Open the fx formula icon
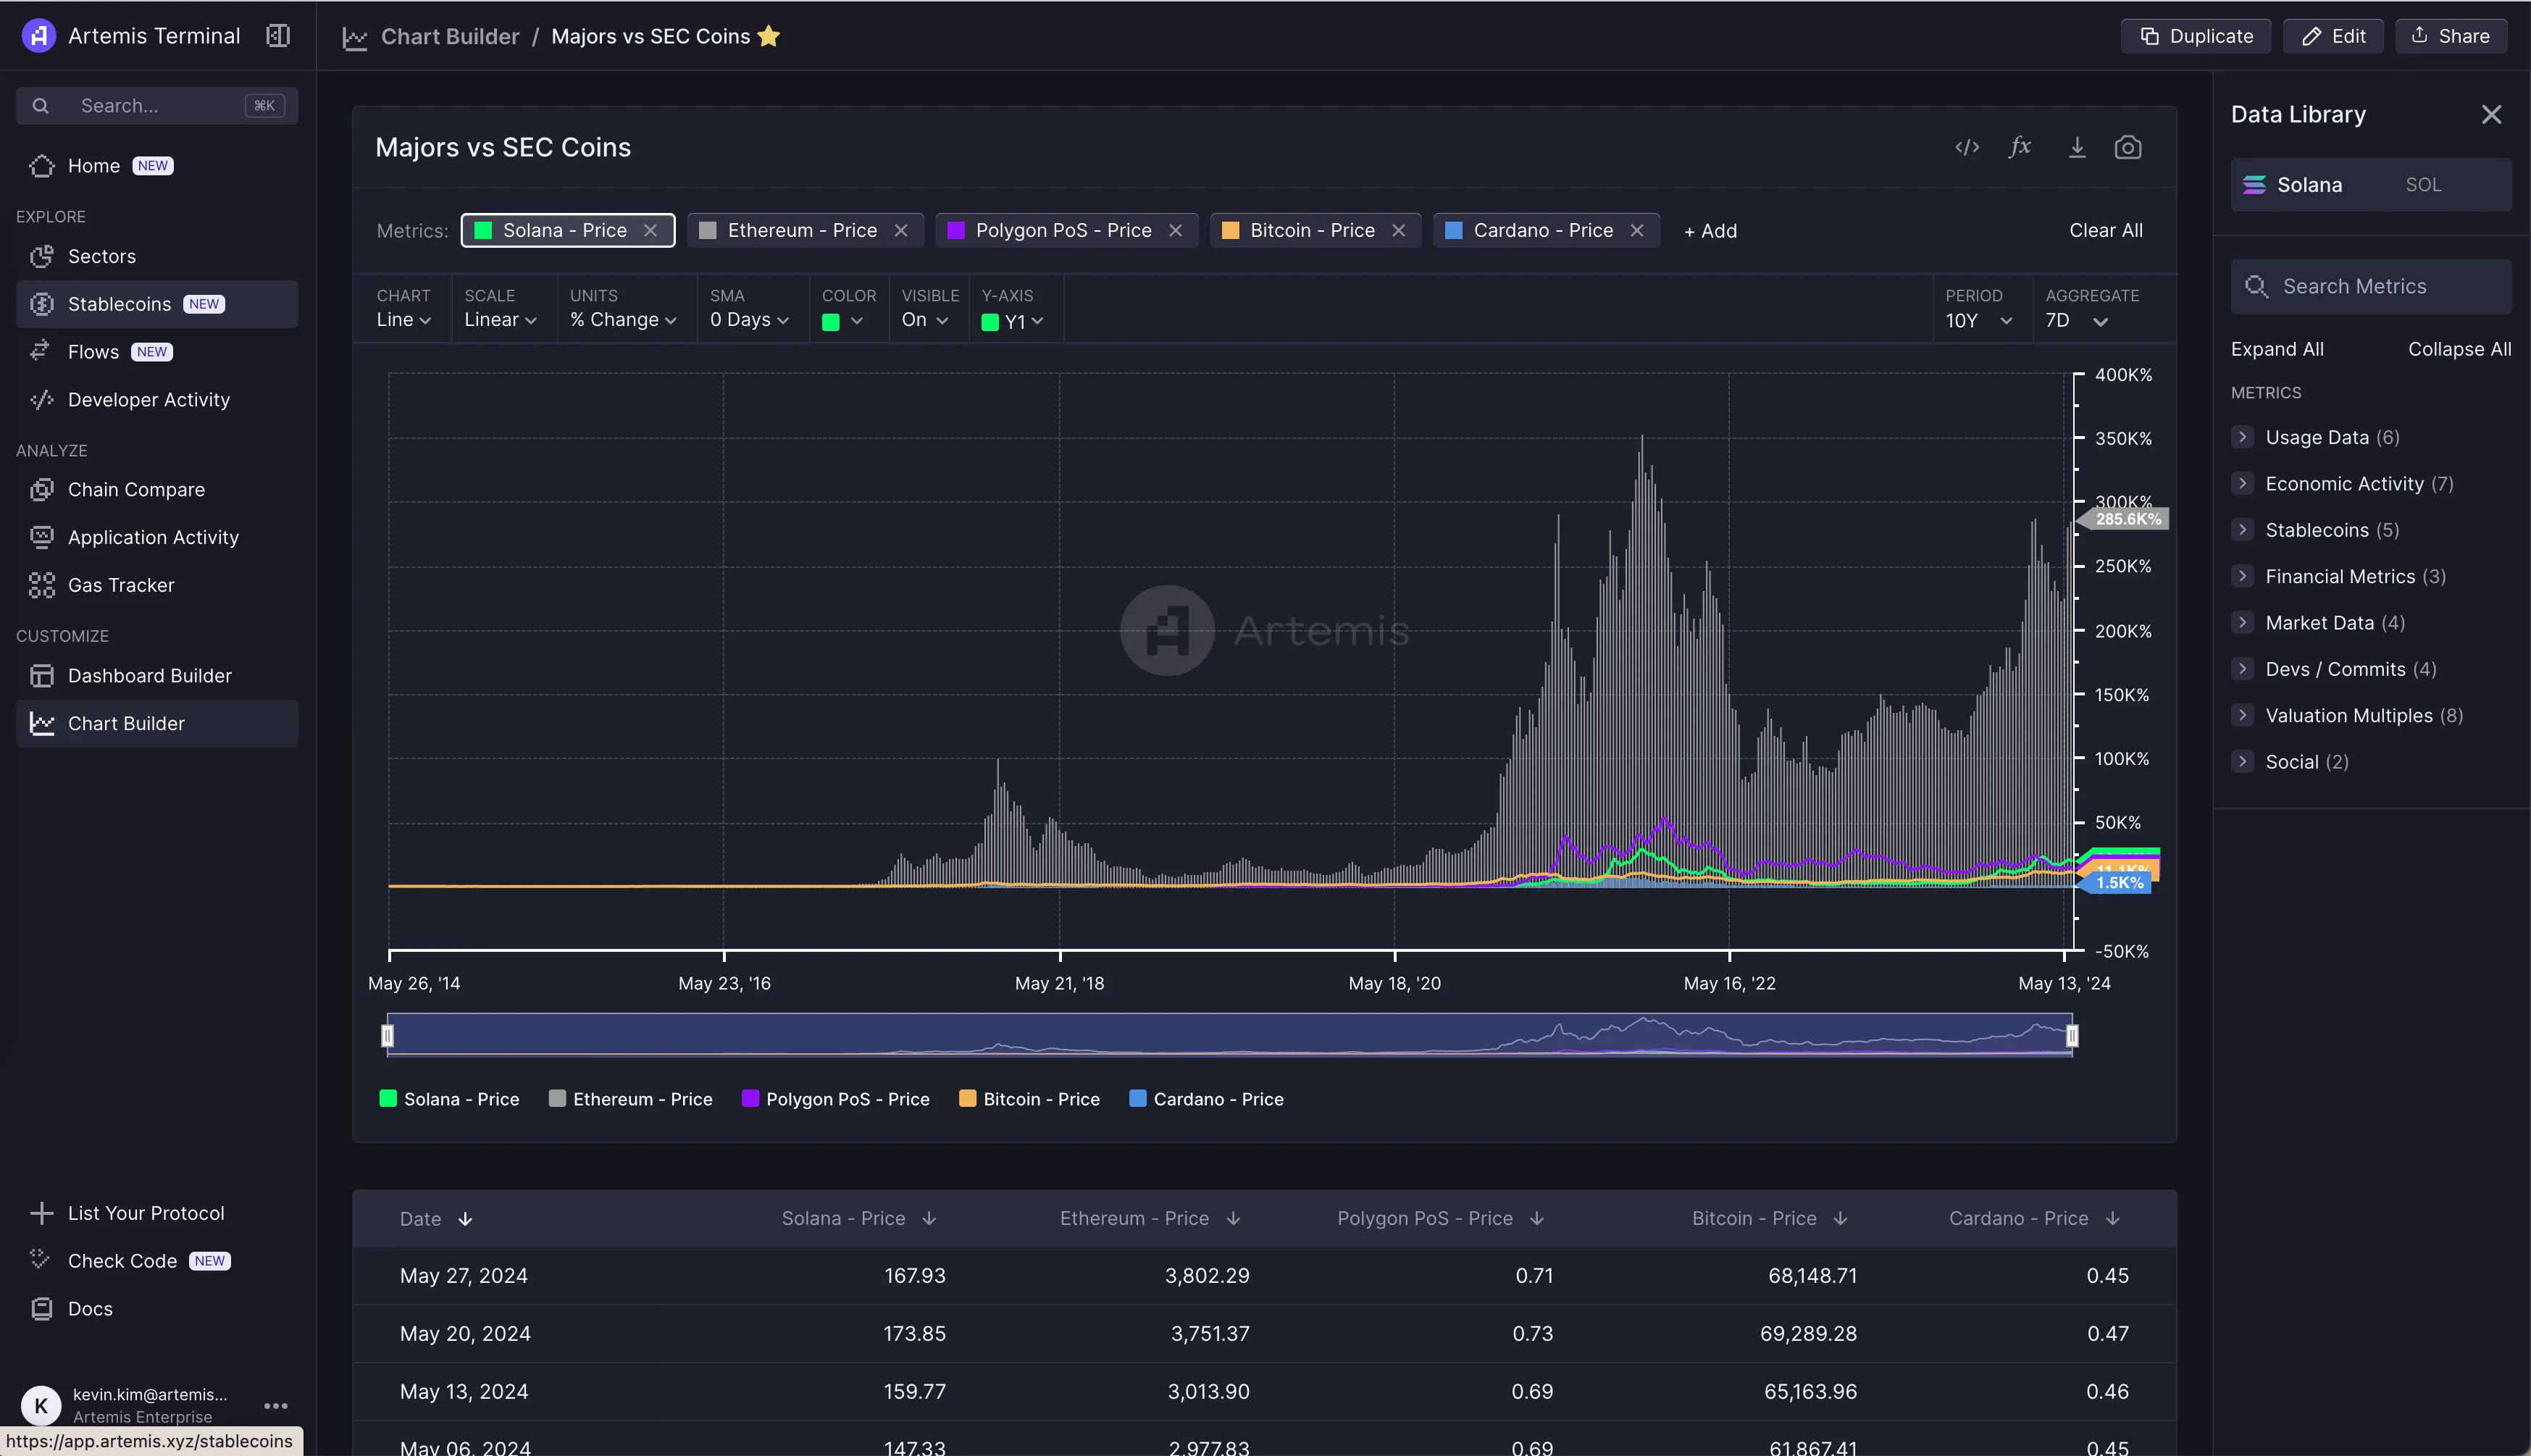This screenshot has width=2531, height=1456. (x=2020, y=147)
